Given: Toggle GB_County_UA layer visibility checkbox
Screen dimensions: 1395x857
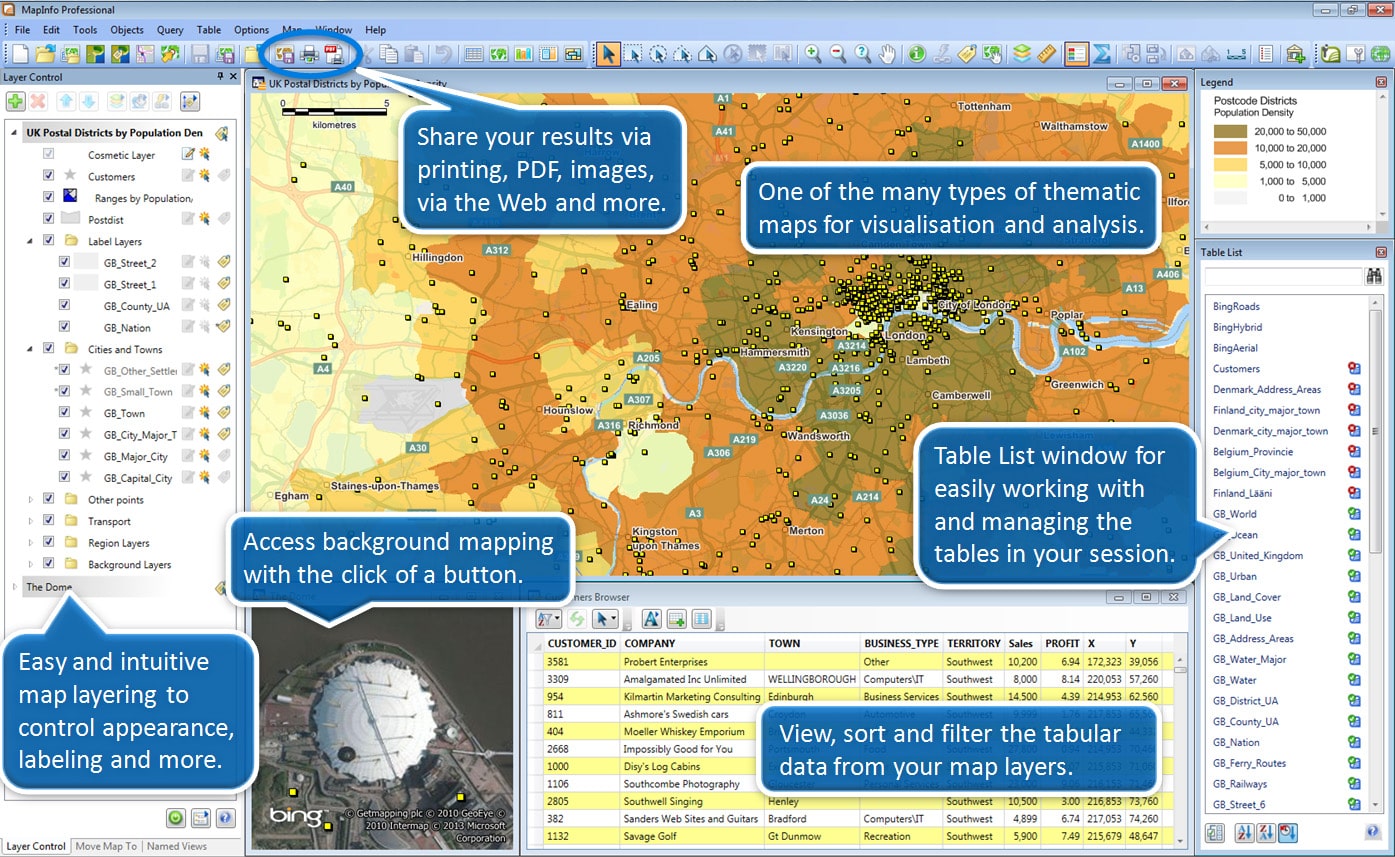Looking at the screenshot, I should click(x=64, y=305).
